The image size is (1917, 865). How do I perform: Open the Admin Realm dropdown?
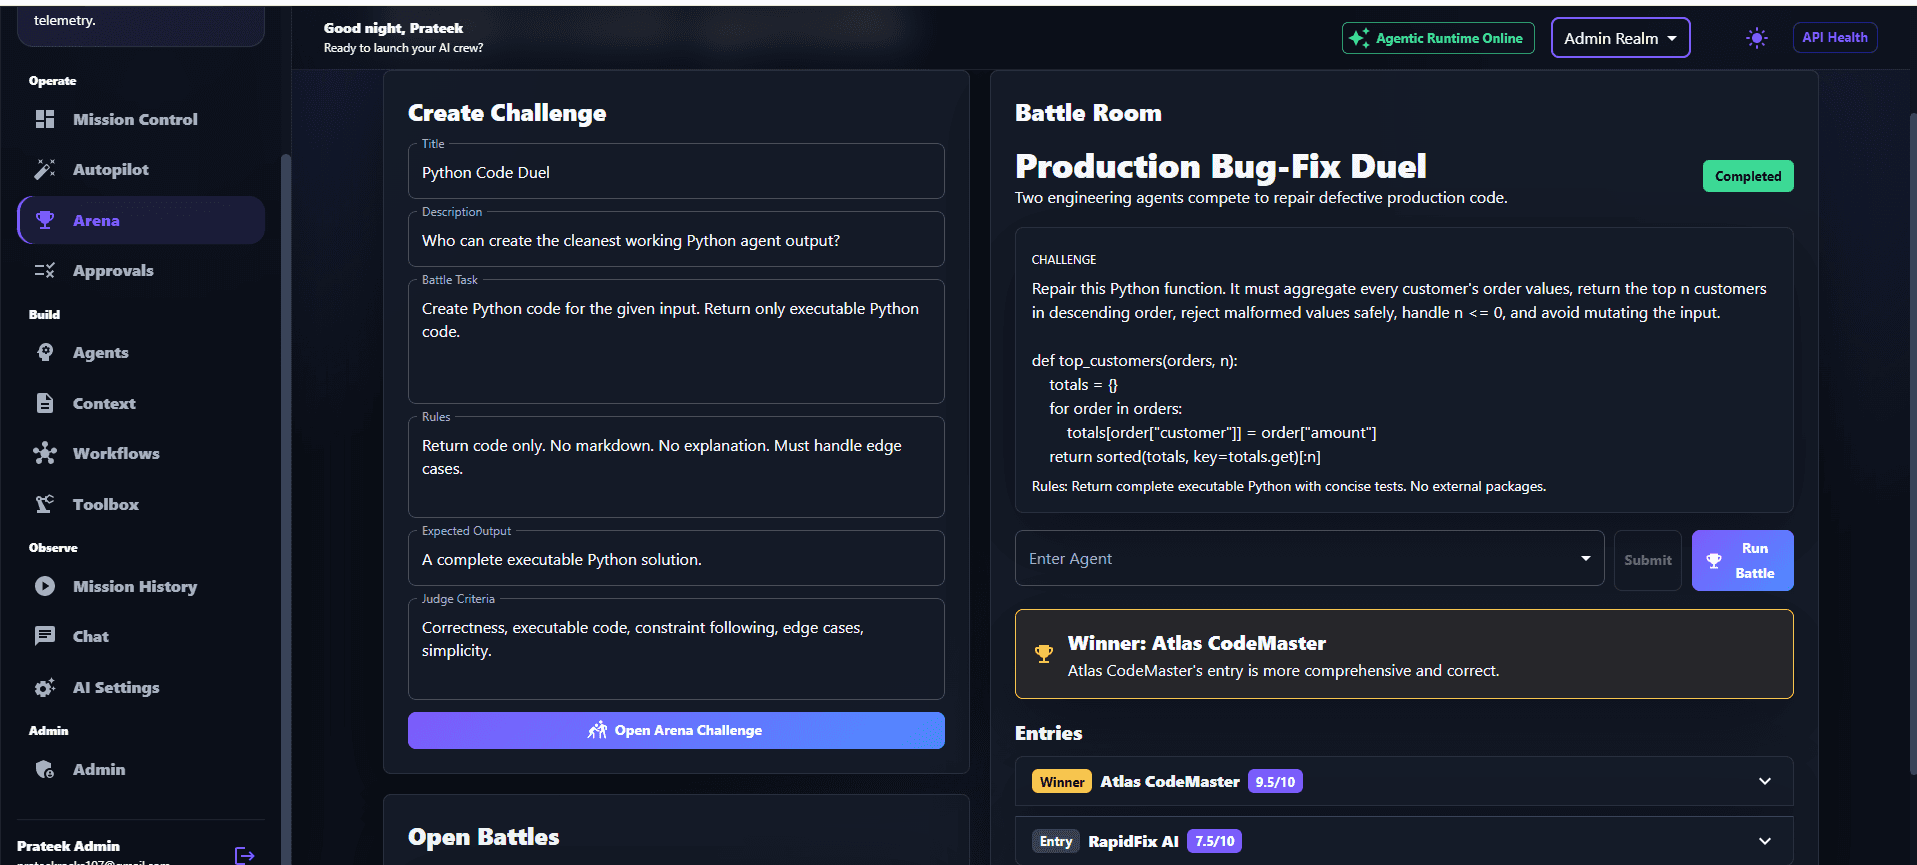pyautogui.click(x=1620, y=38)
